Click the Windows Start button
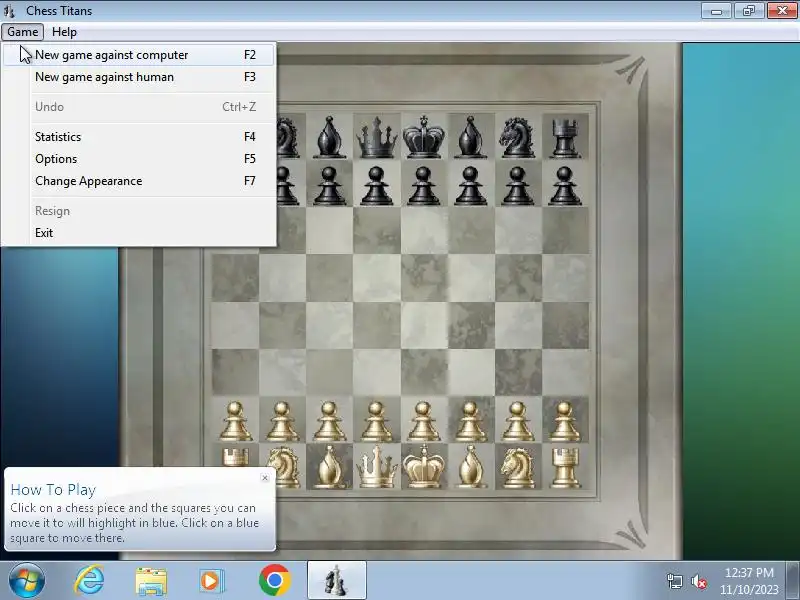 click(26, 581)
